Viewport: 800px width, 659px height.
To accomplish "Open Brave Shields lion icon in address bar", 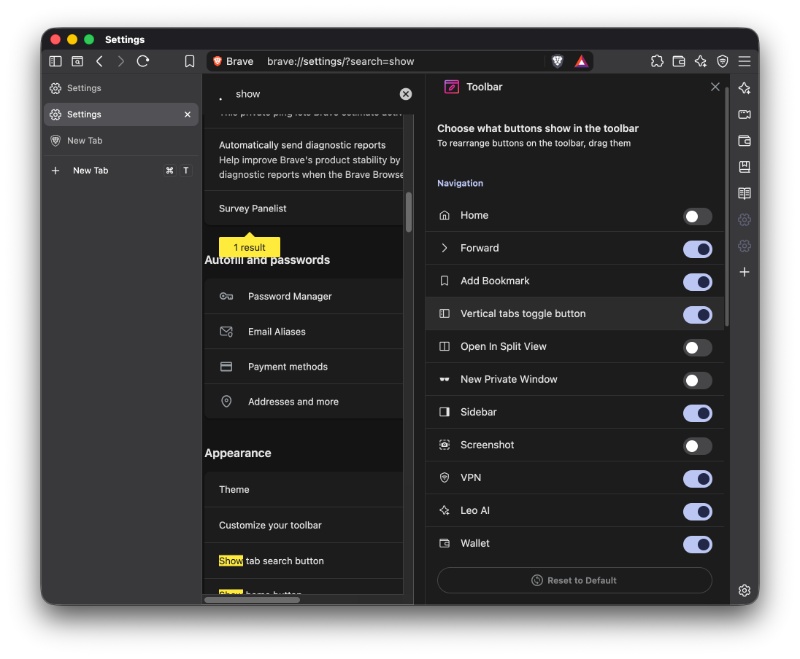I will [x=557, y=62].
